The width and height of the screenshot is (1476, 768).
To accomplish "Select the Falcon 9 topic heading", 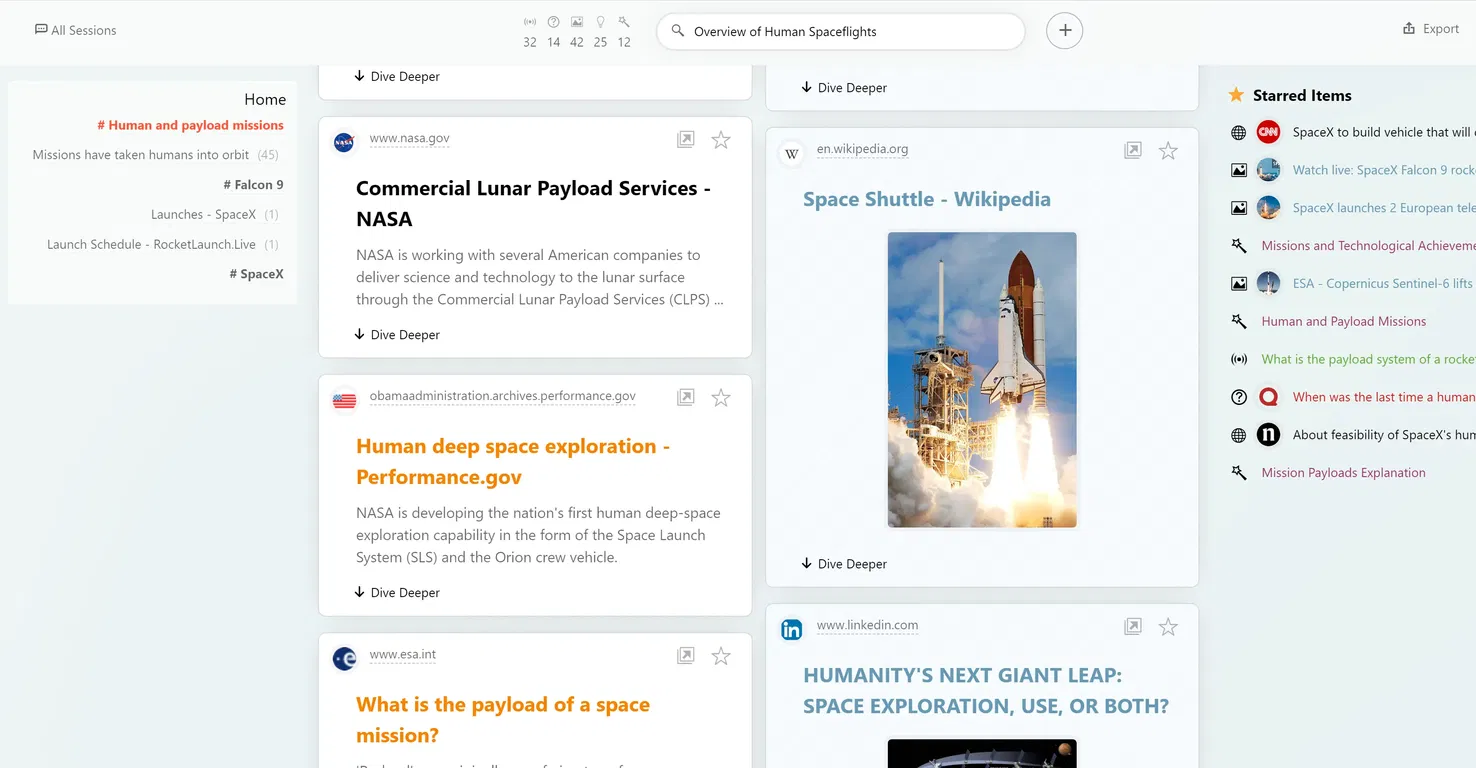I will point(254,184).
